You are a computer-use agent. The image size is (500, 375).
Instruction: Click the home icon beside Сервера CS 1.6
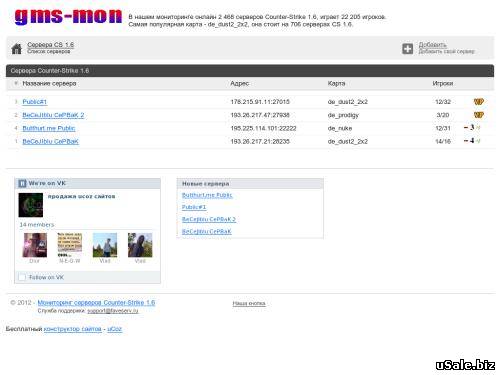(16, 49)
